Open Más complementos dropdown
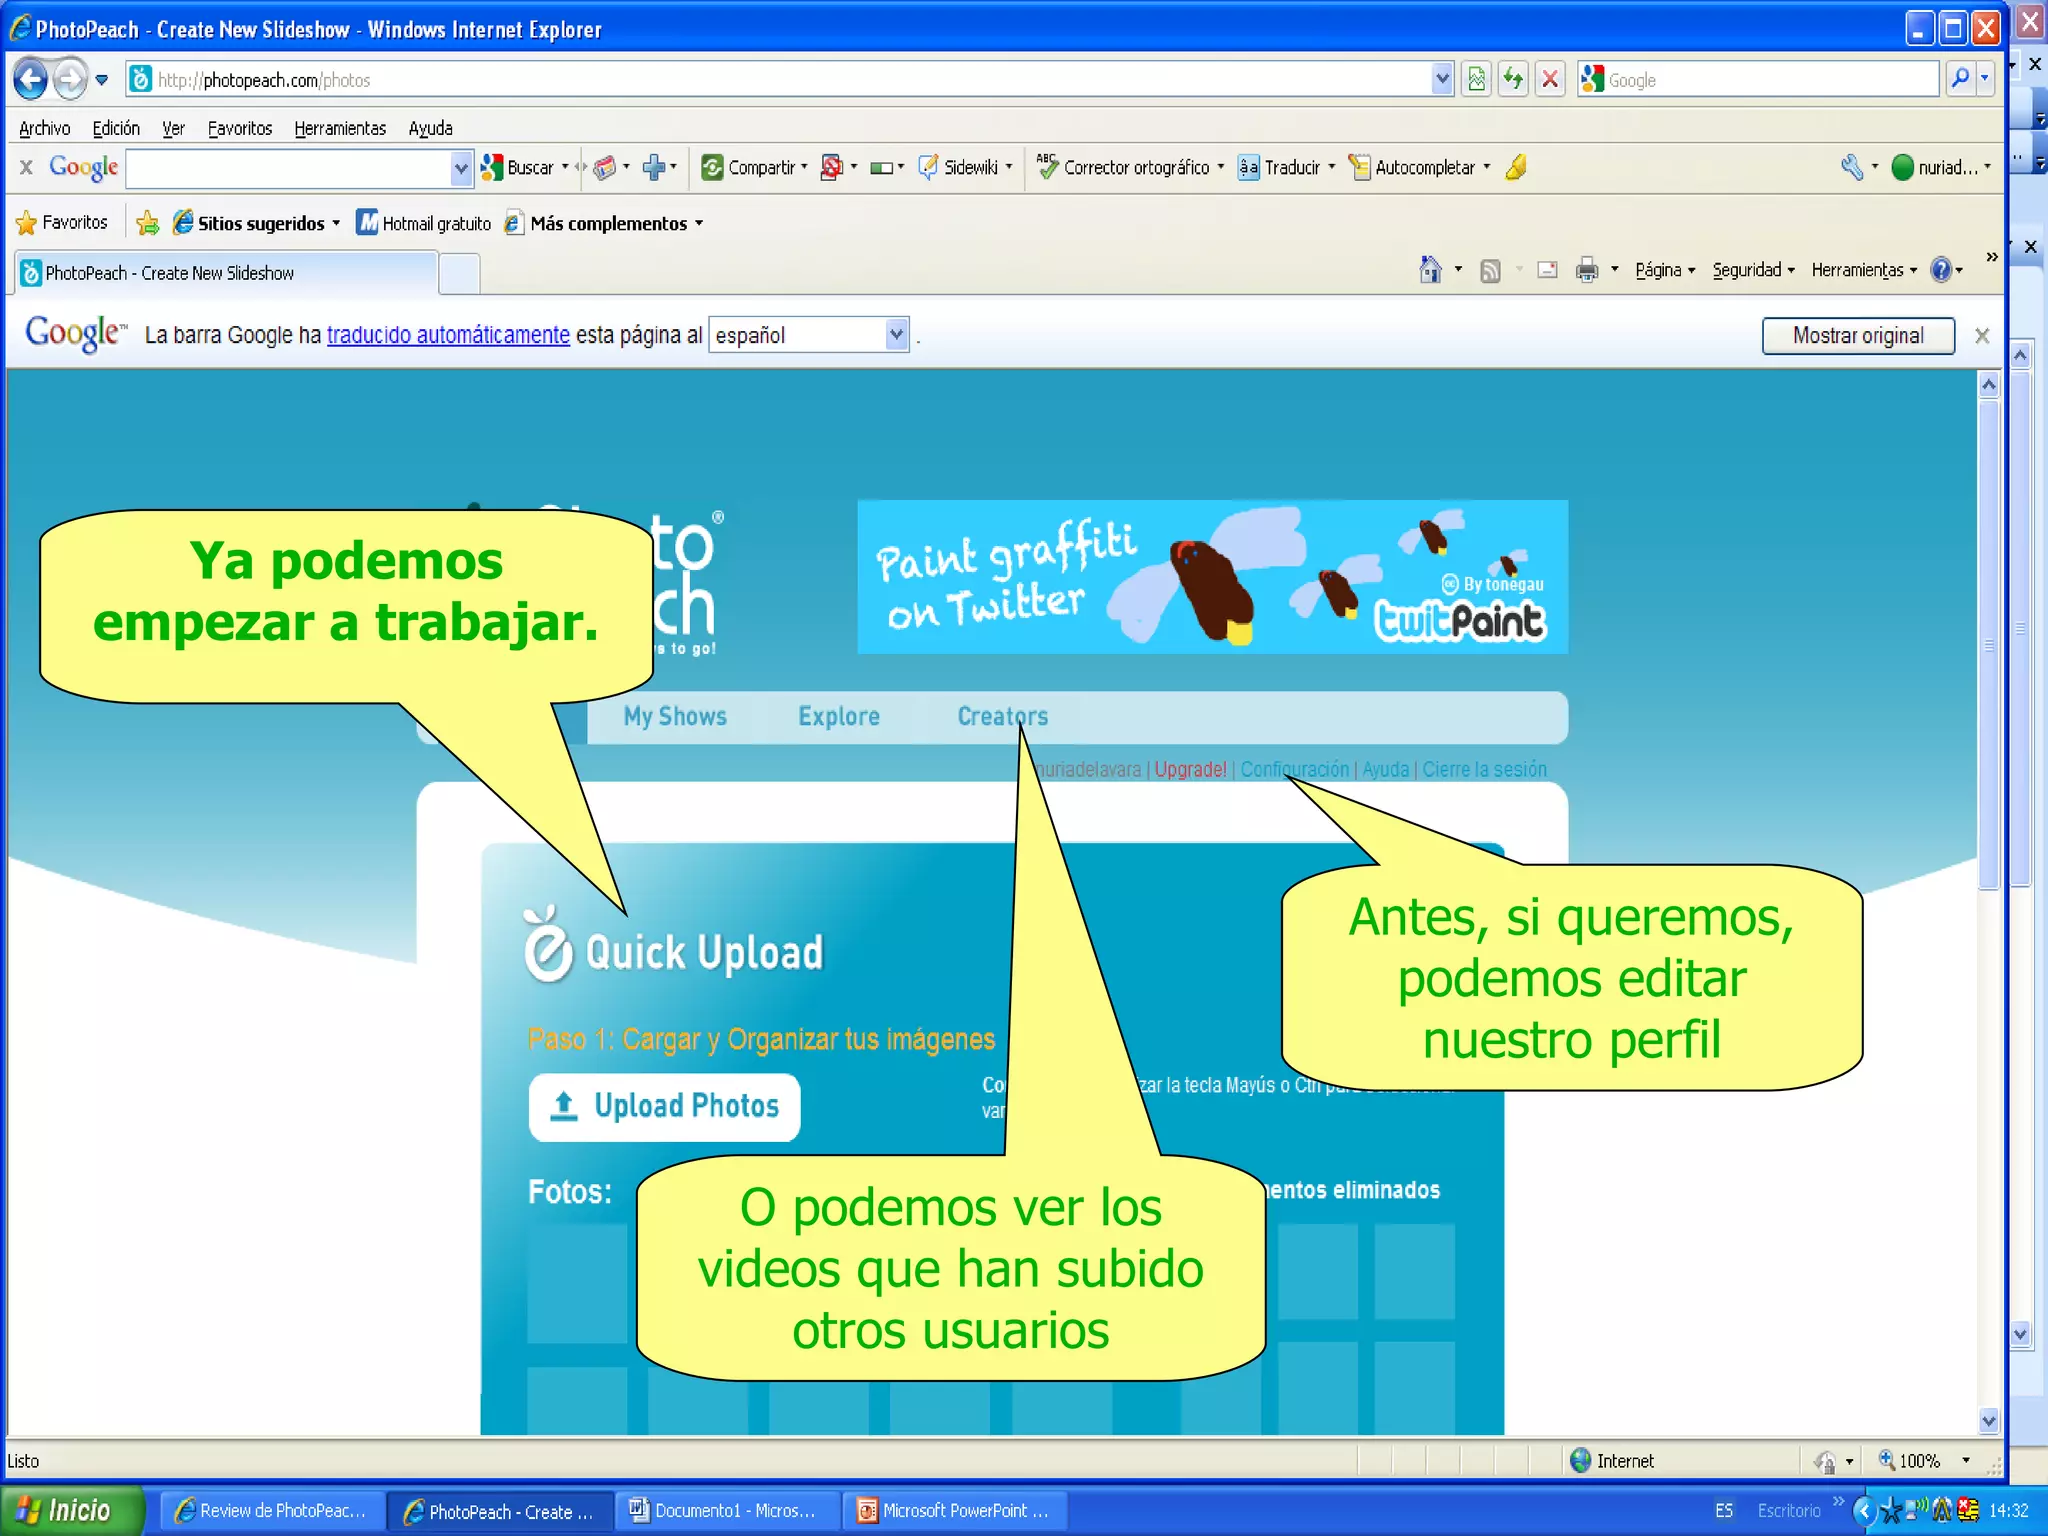 click(x=604, y=223)
